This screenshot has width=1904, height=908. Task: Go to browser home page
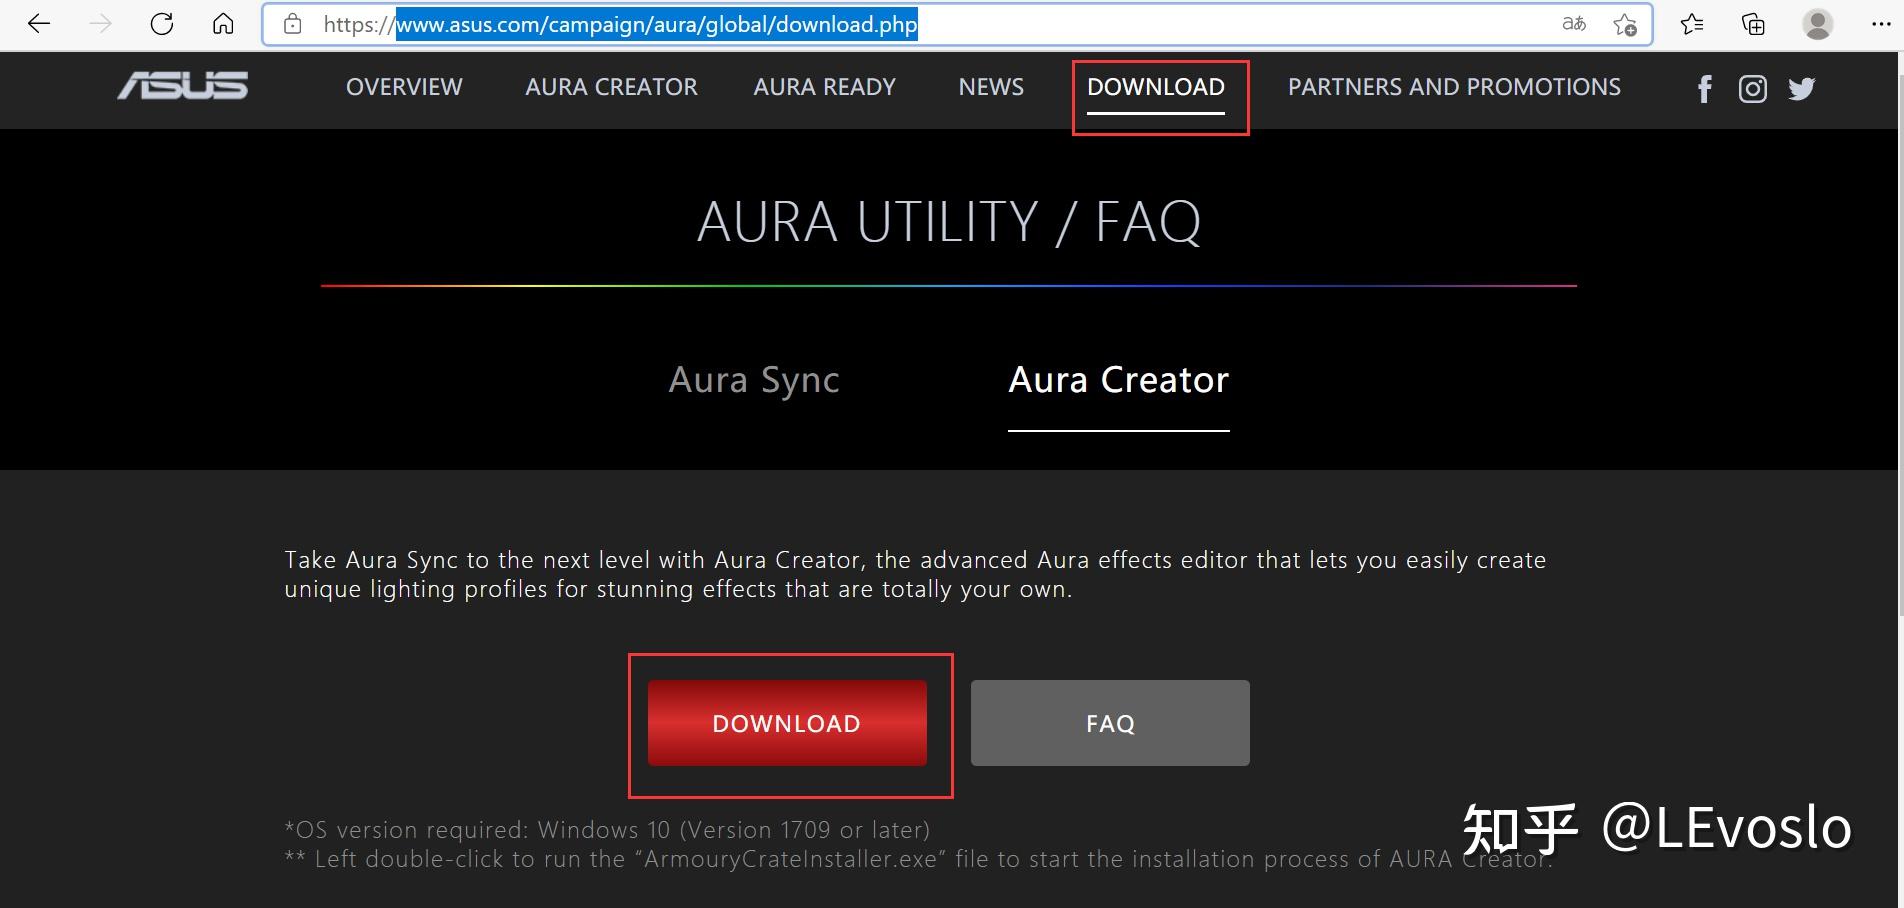click(222, 23)
